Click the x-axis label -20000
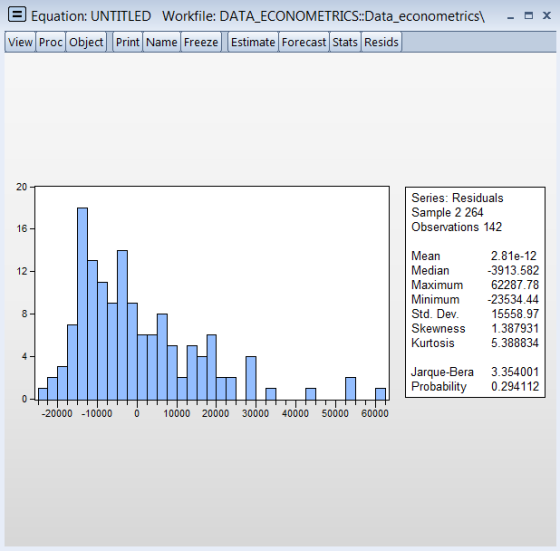 (57, 414)
